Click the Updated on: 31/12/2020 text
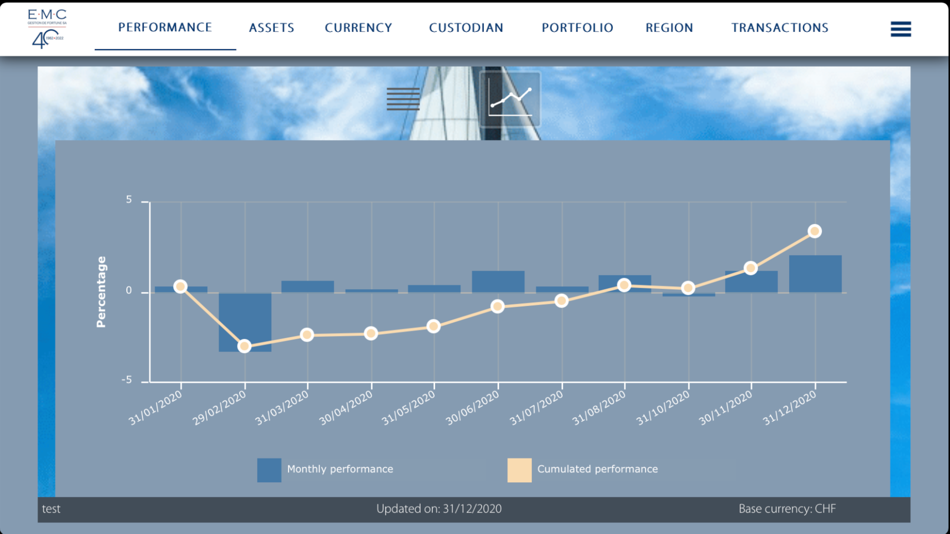This screenshot has height=534, width=950. 439,509
